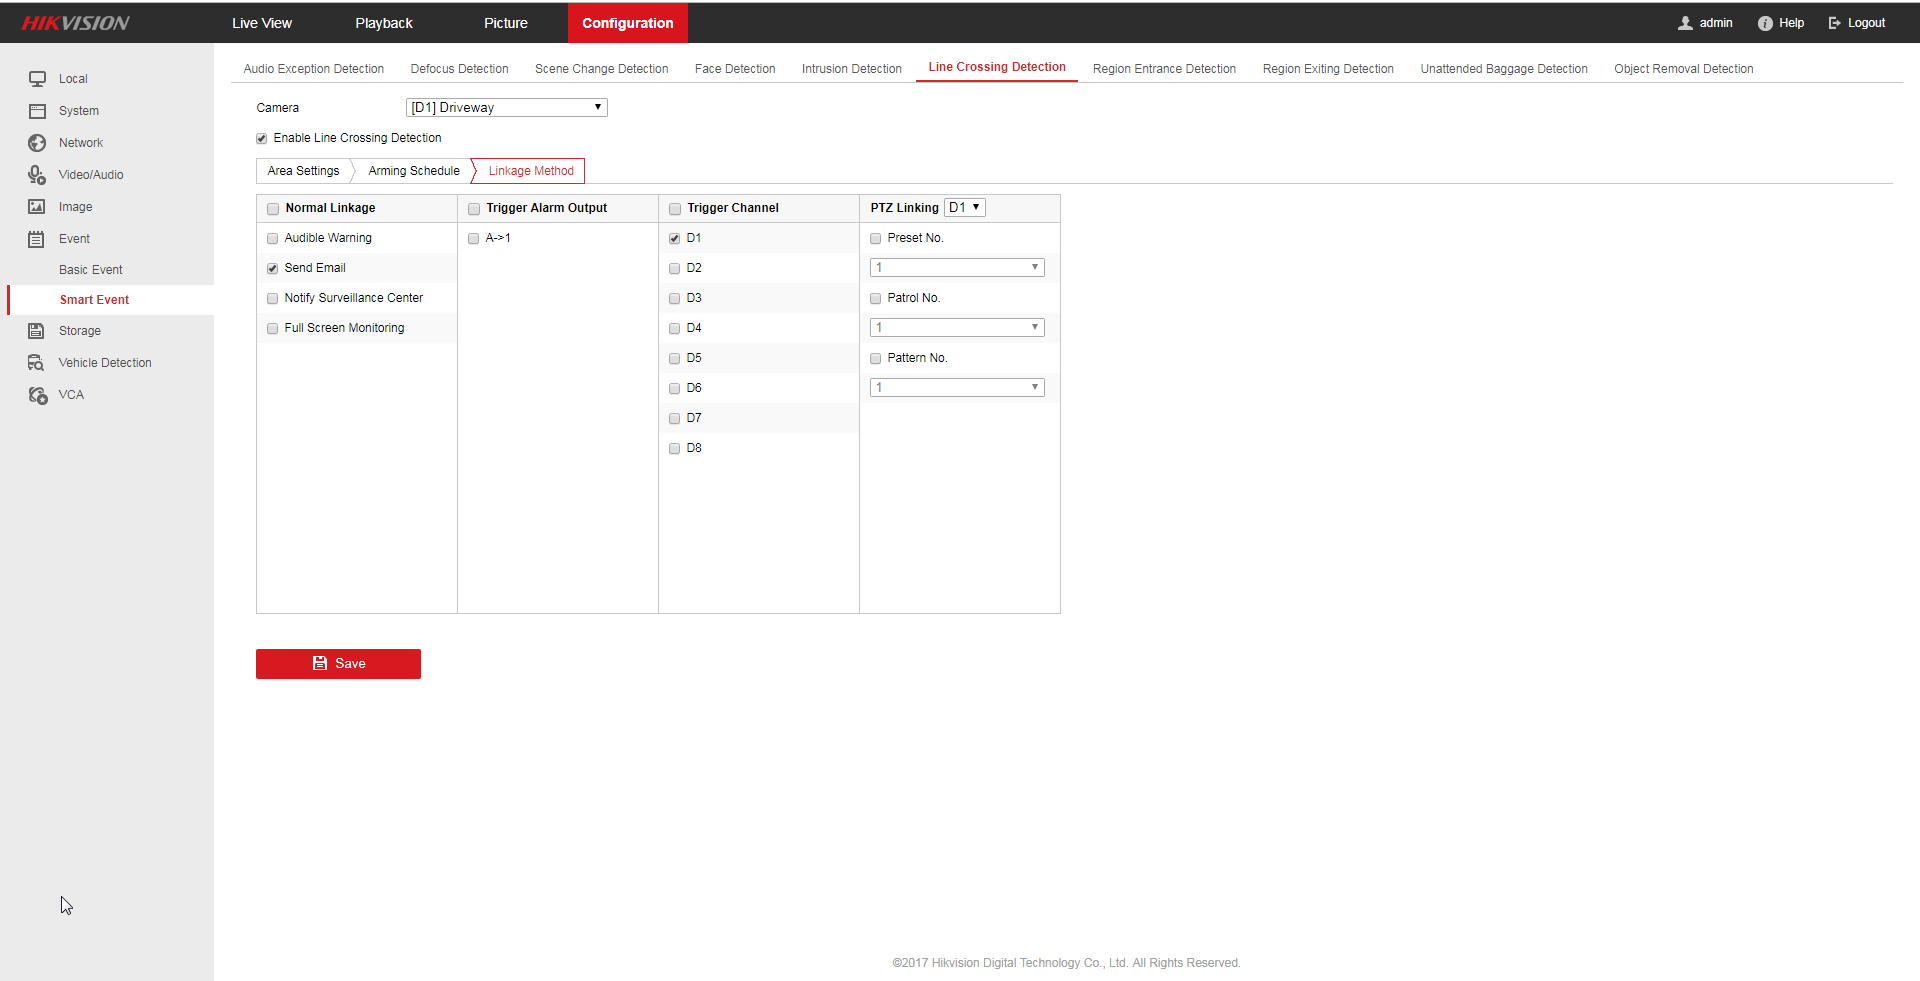
Task: Open the Camera selection dropdown
Action: click(x=506, y=108)
